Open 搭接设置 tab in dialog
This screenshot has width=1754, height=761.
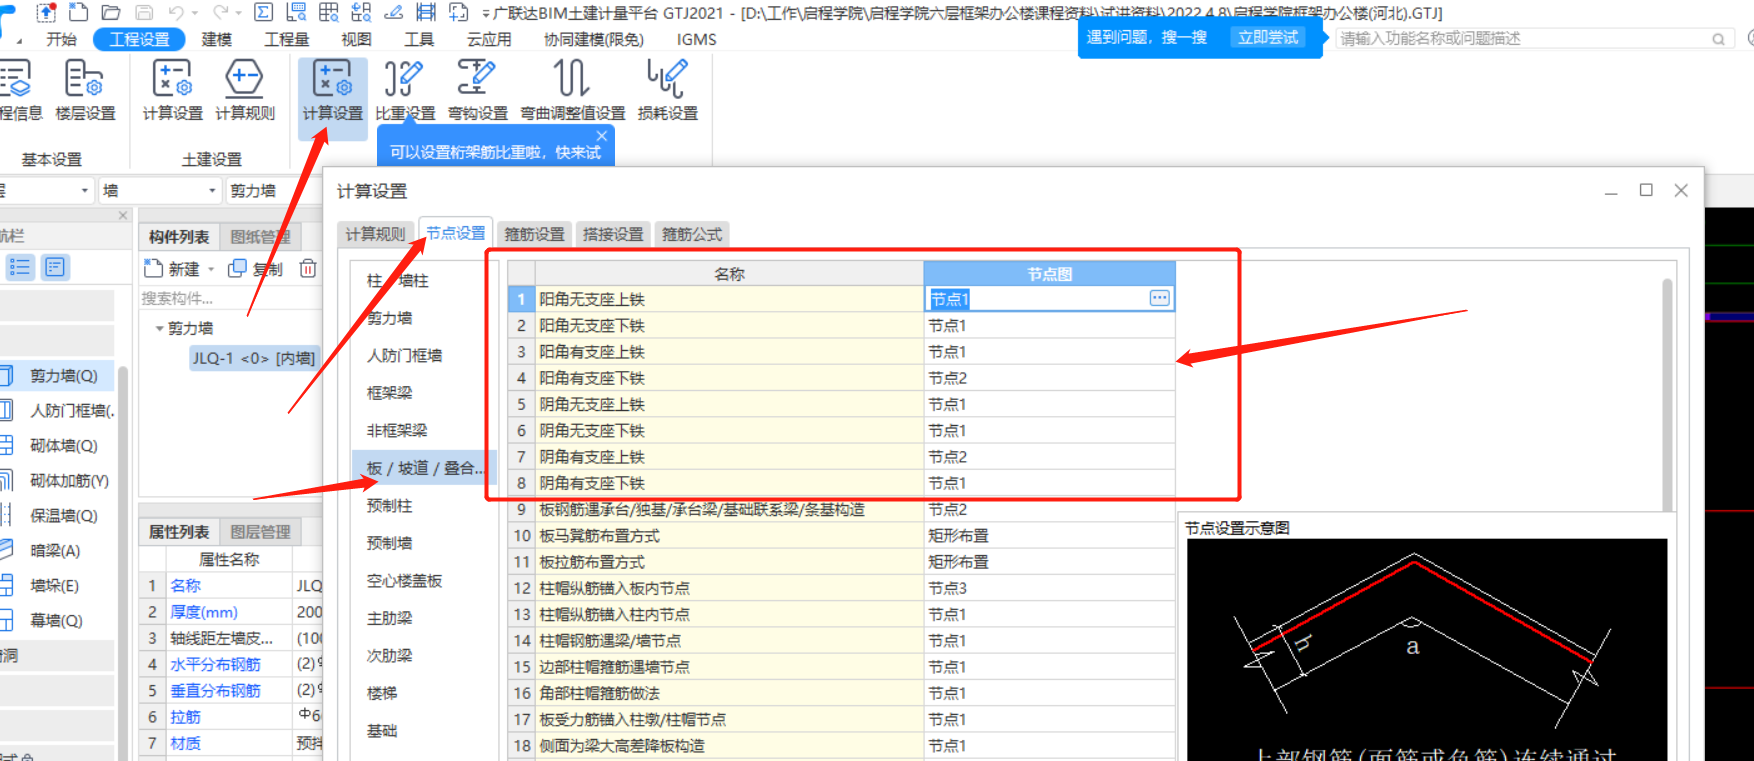click(x=613, y=234)
